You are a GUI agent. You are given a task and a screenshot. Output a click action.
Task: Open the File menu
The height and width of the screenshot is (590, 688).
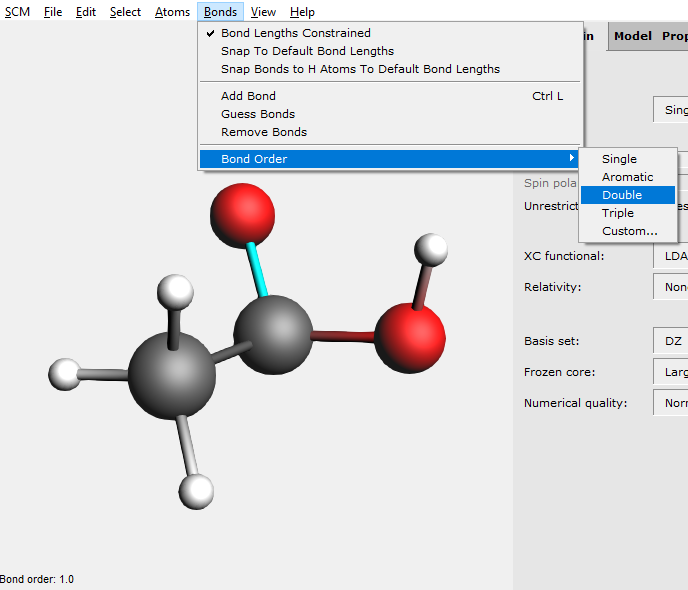(53, 12)
